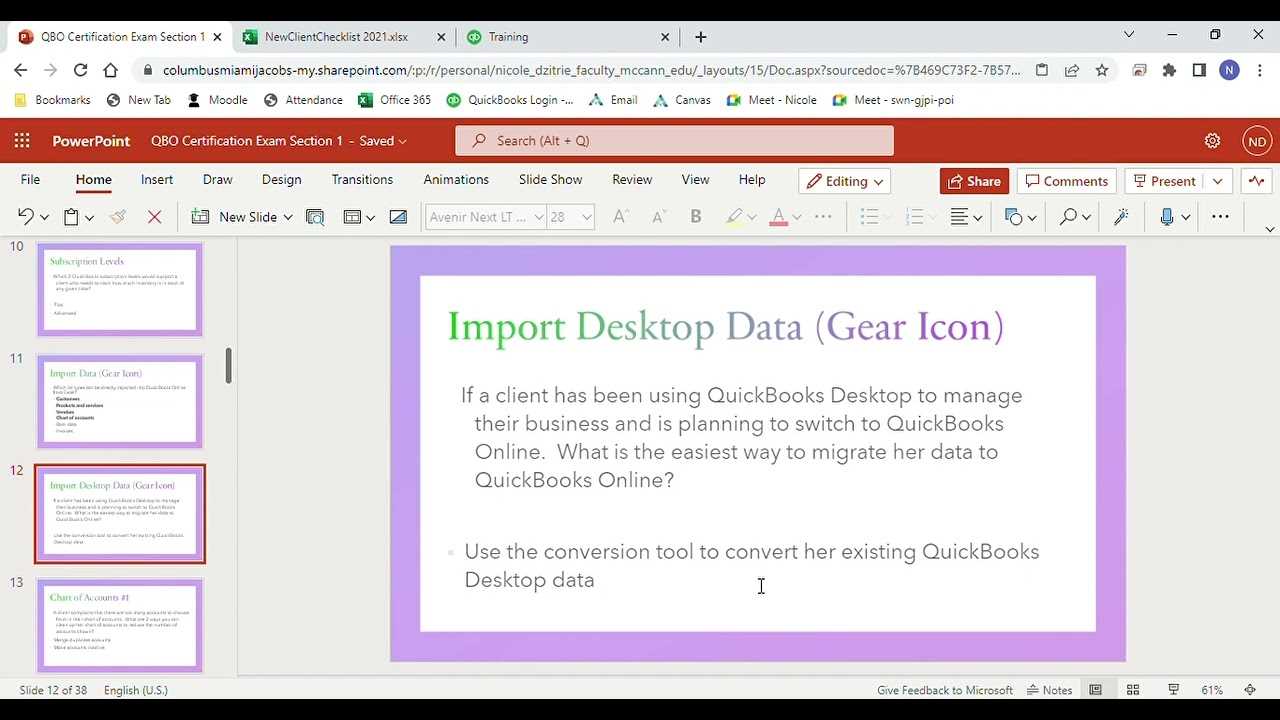Click the Paste clipboard icon
The height and width of the screenshot is (720, 1280).
coord(71,217)
